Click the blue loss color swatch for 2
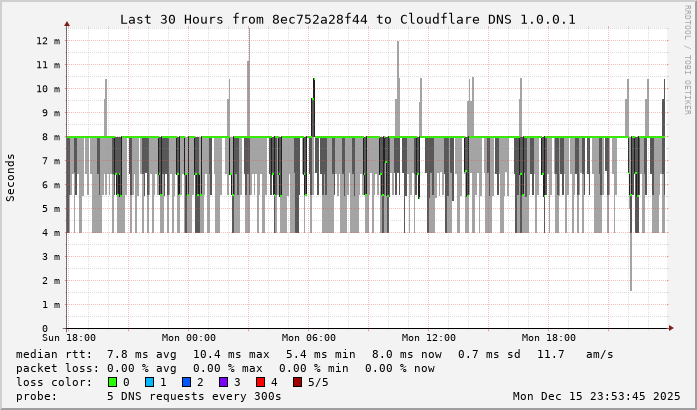 pyautogui.click(x=186, y=382)
